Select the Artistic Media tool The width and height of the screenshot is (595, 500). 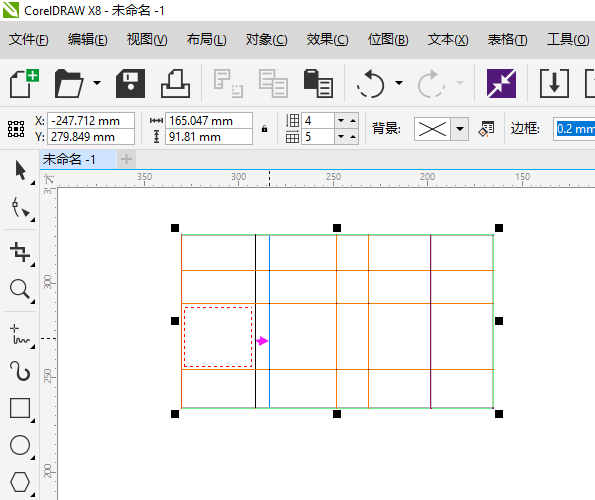pyautogui.click(x=20, y=371)
